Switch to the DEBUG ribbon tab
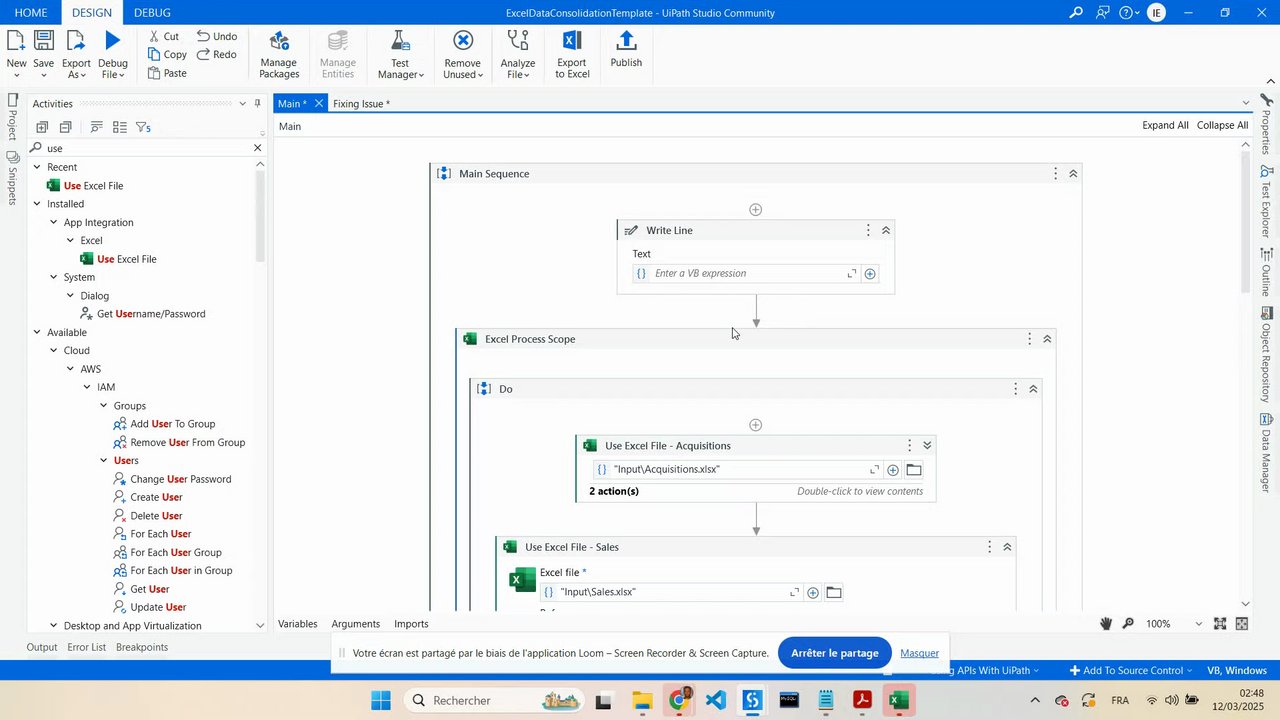The image size is (1280, 720). [152, 13]
